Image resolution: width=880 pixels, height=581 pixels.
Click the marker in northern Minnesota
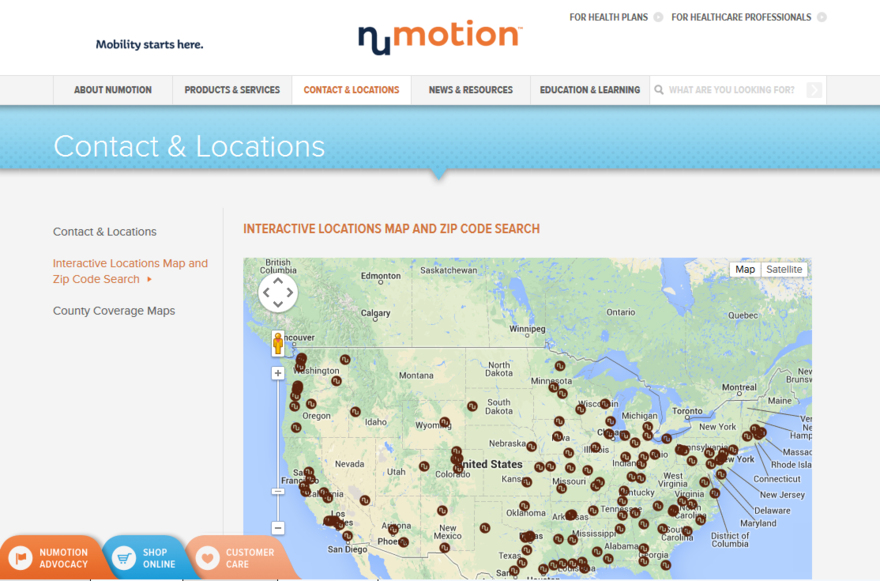click(x=560, y=366)
